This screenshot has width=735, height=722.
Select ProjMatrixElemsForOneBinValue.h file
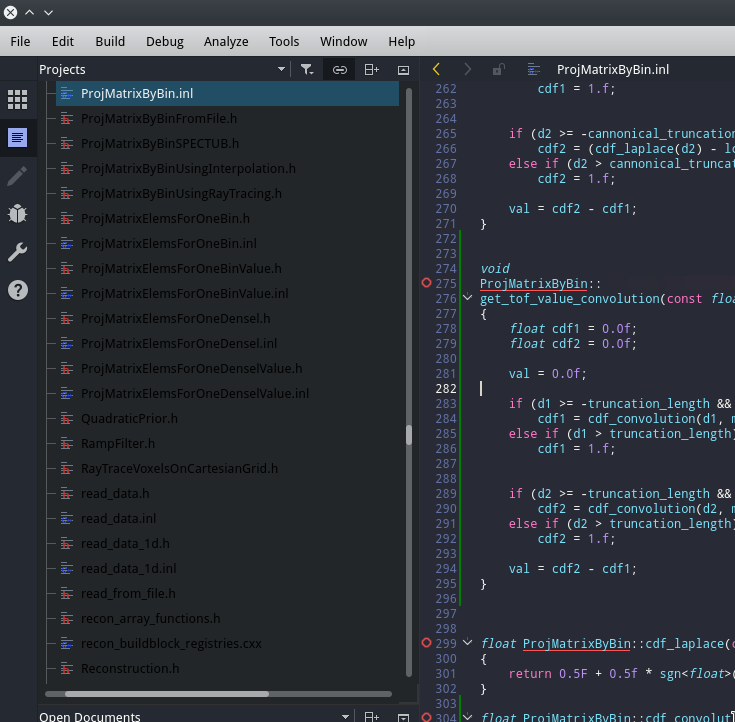click(181, 269)
